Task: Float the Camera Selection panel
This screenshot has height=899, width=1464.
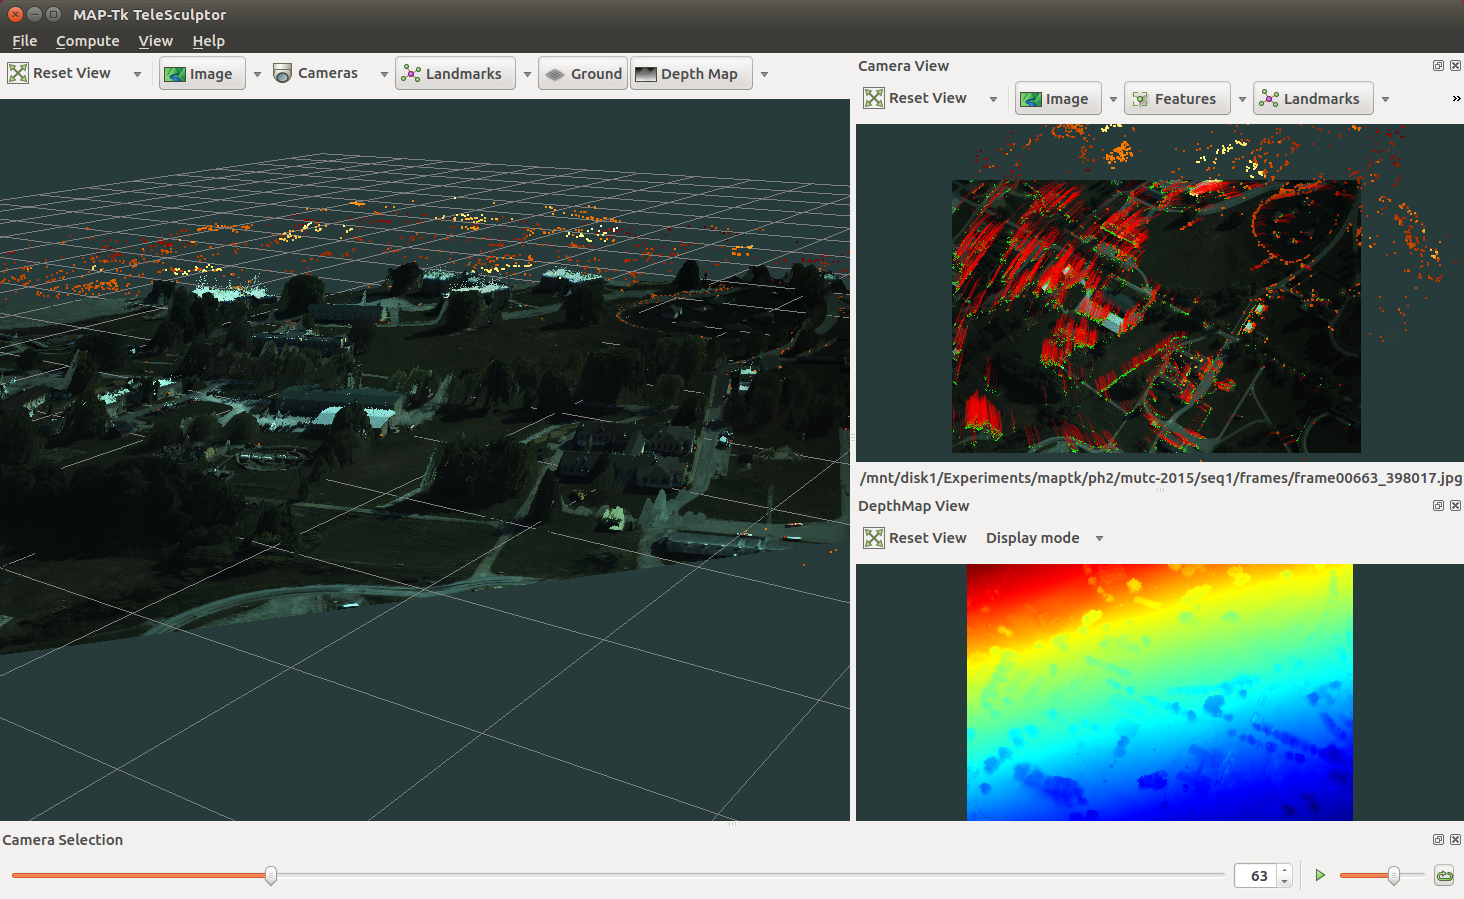Action: [1438, 840]
